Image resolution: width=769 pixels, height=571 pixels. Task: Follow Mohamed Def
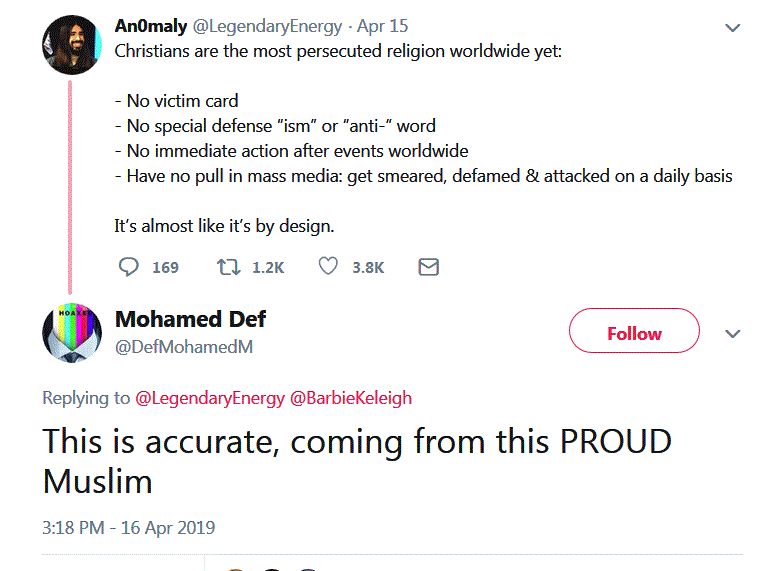pyautogui.click(x=634, y=333)
